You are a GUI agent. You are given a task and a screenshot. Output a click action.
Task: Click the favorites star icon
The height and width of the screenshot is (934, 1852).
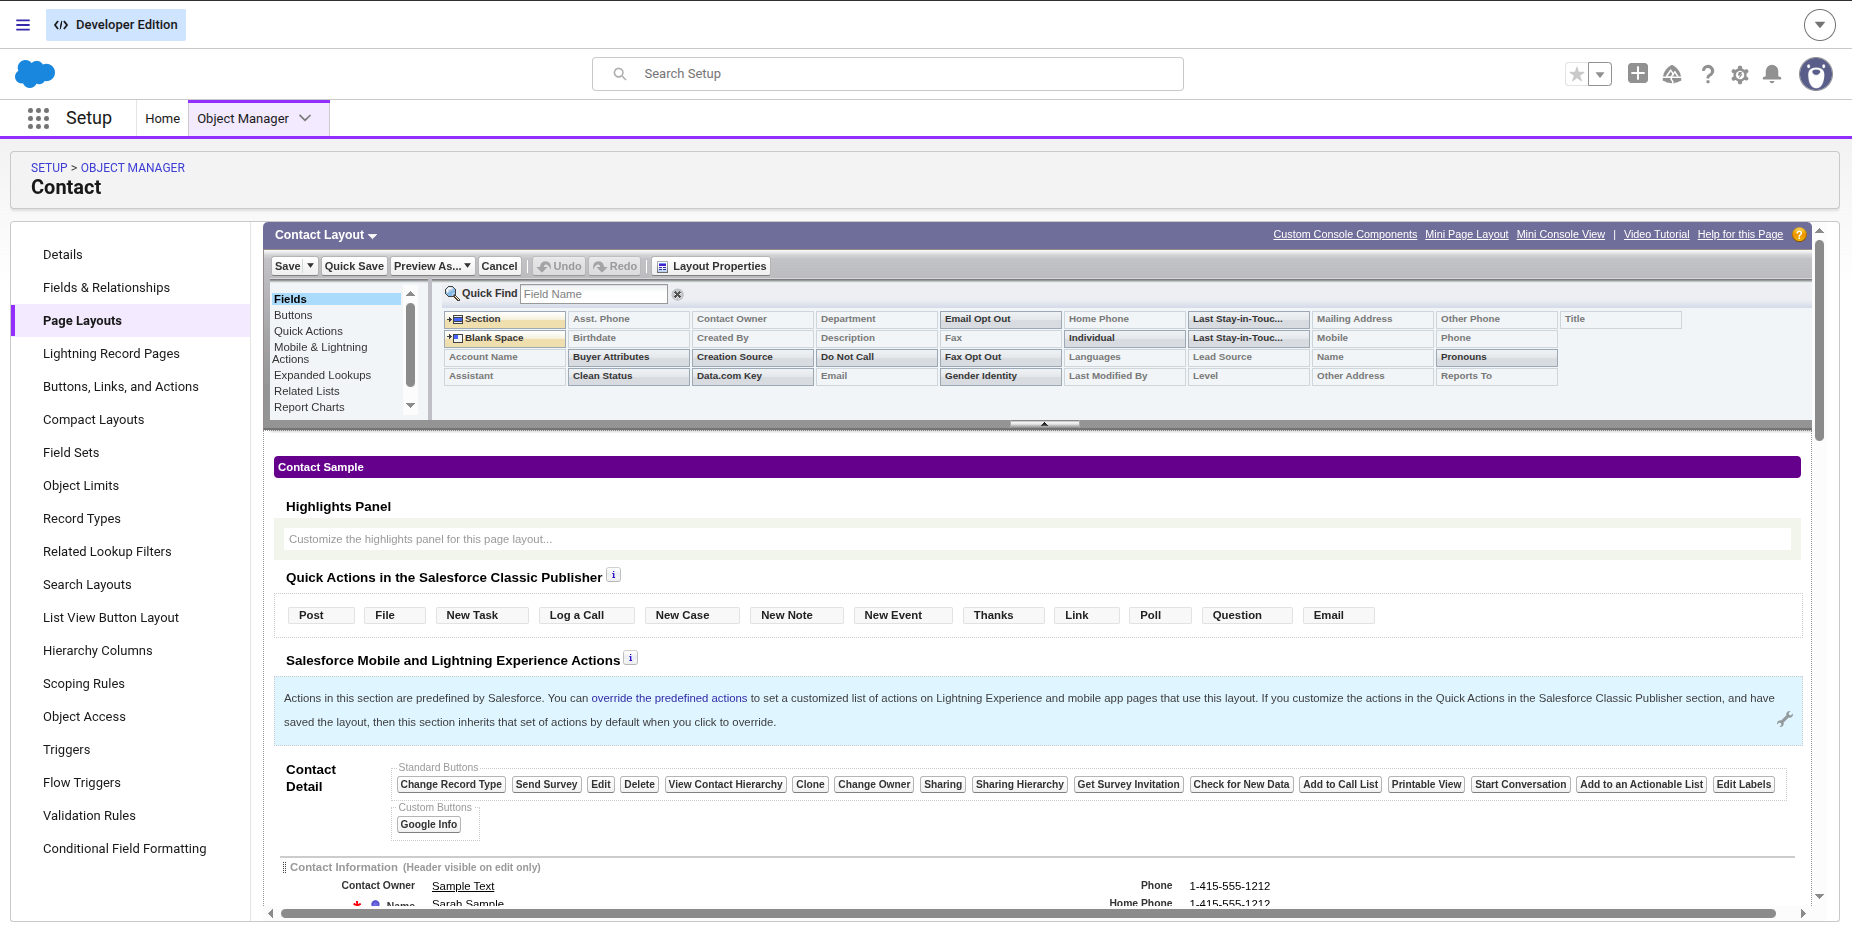click(1577, 74)
